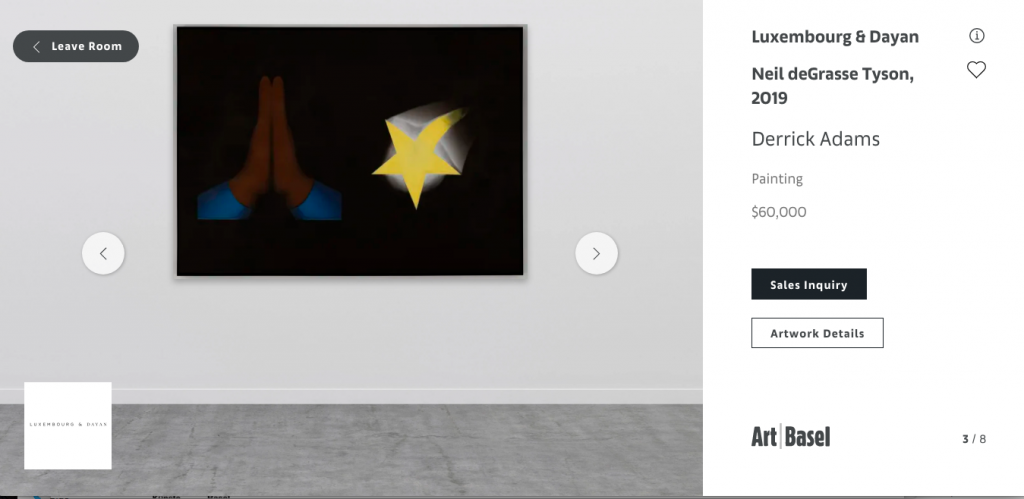The width and height of the screenshot is (1024, 499).
Task: Select the Luxembourg & Dayan logo tile
Action: [68, 425]
